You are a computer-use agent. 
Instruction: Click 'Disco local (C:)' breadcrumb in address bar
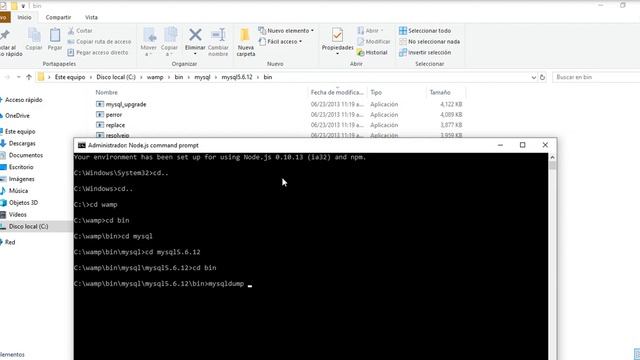pyautogui.click(x=116, y=77)
